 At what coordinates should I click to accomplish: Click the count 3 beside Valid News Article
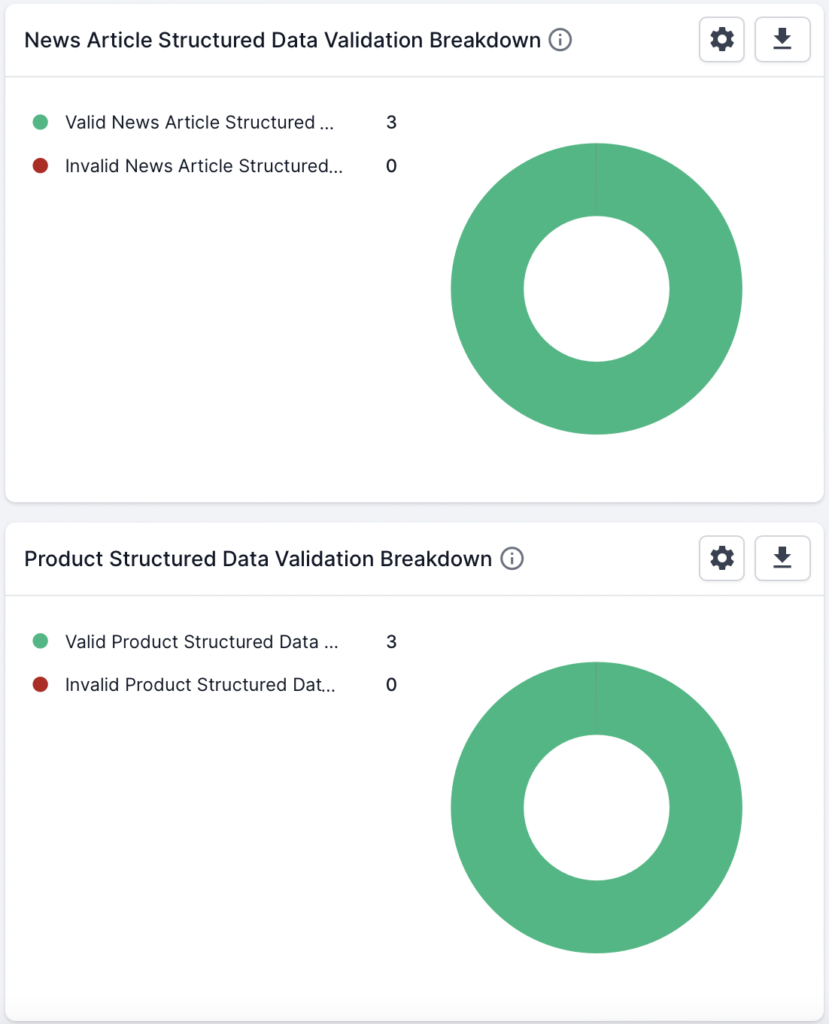(x=391, y=122)
